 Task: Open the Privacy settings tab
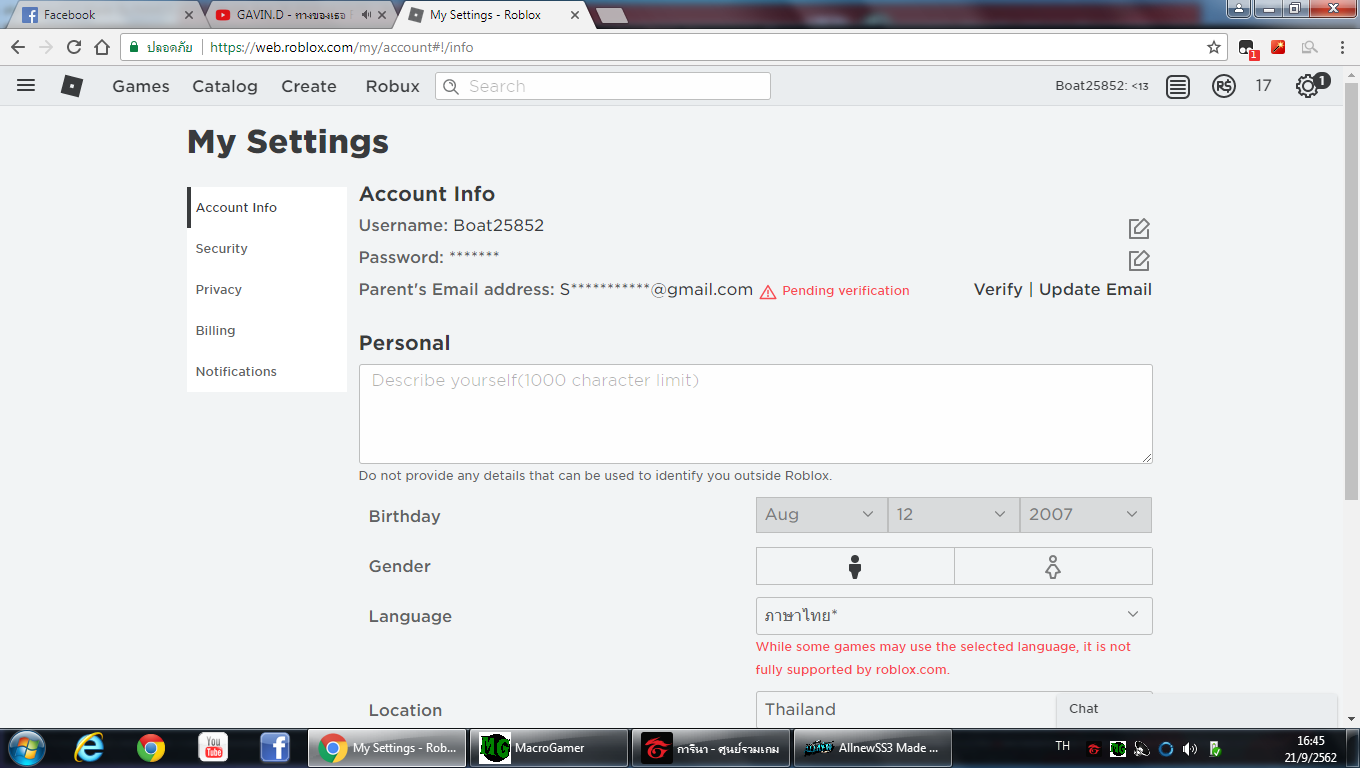click(267, 290)
